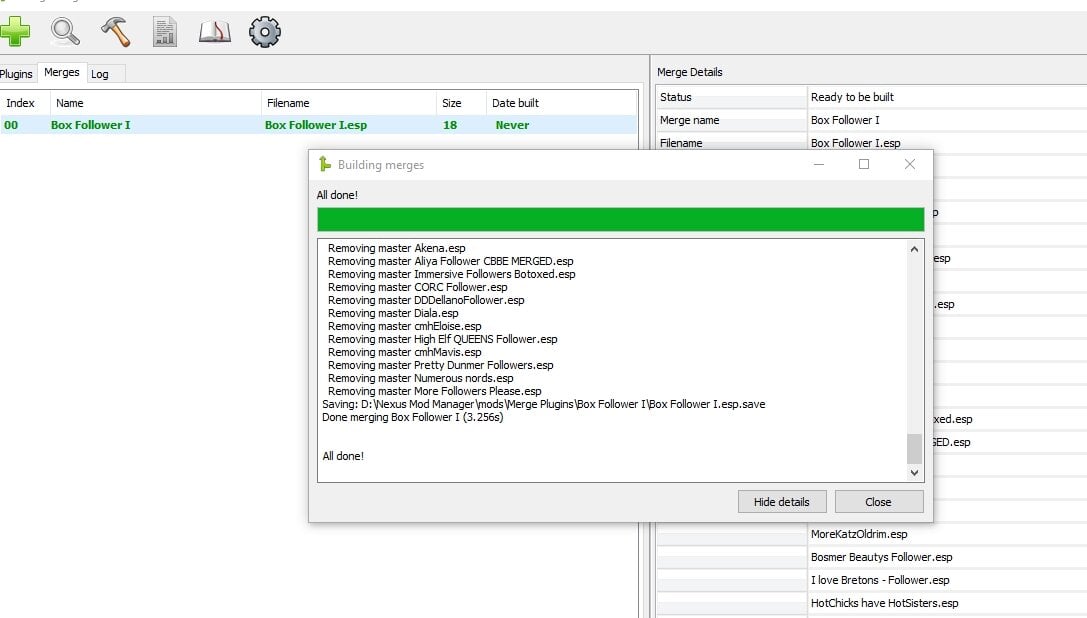Click the Merge Details panel heading
The width and height of the screenshot is (1087, 618).
[689, 72]
